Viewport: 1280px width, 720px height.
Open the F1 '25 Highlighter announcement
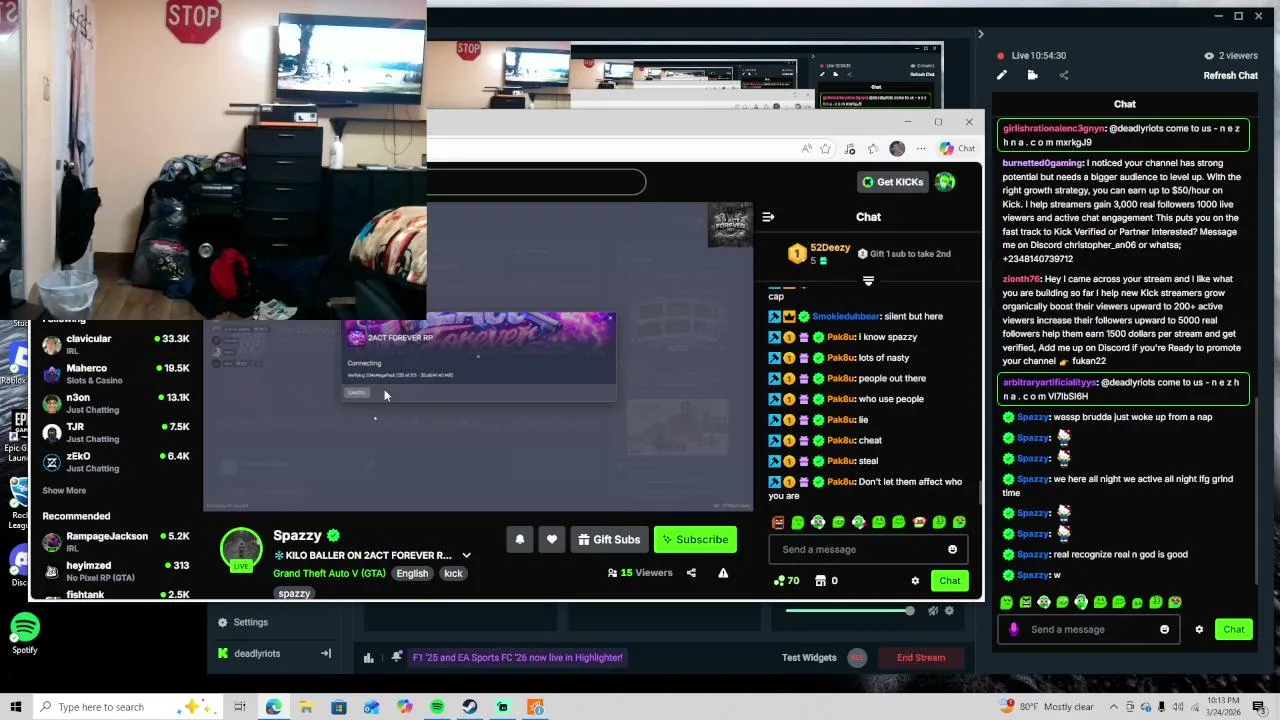[518, 658]
